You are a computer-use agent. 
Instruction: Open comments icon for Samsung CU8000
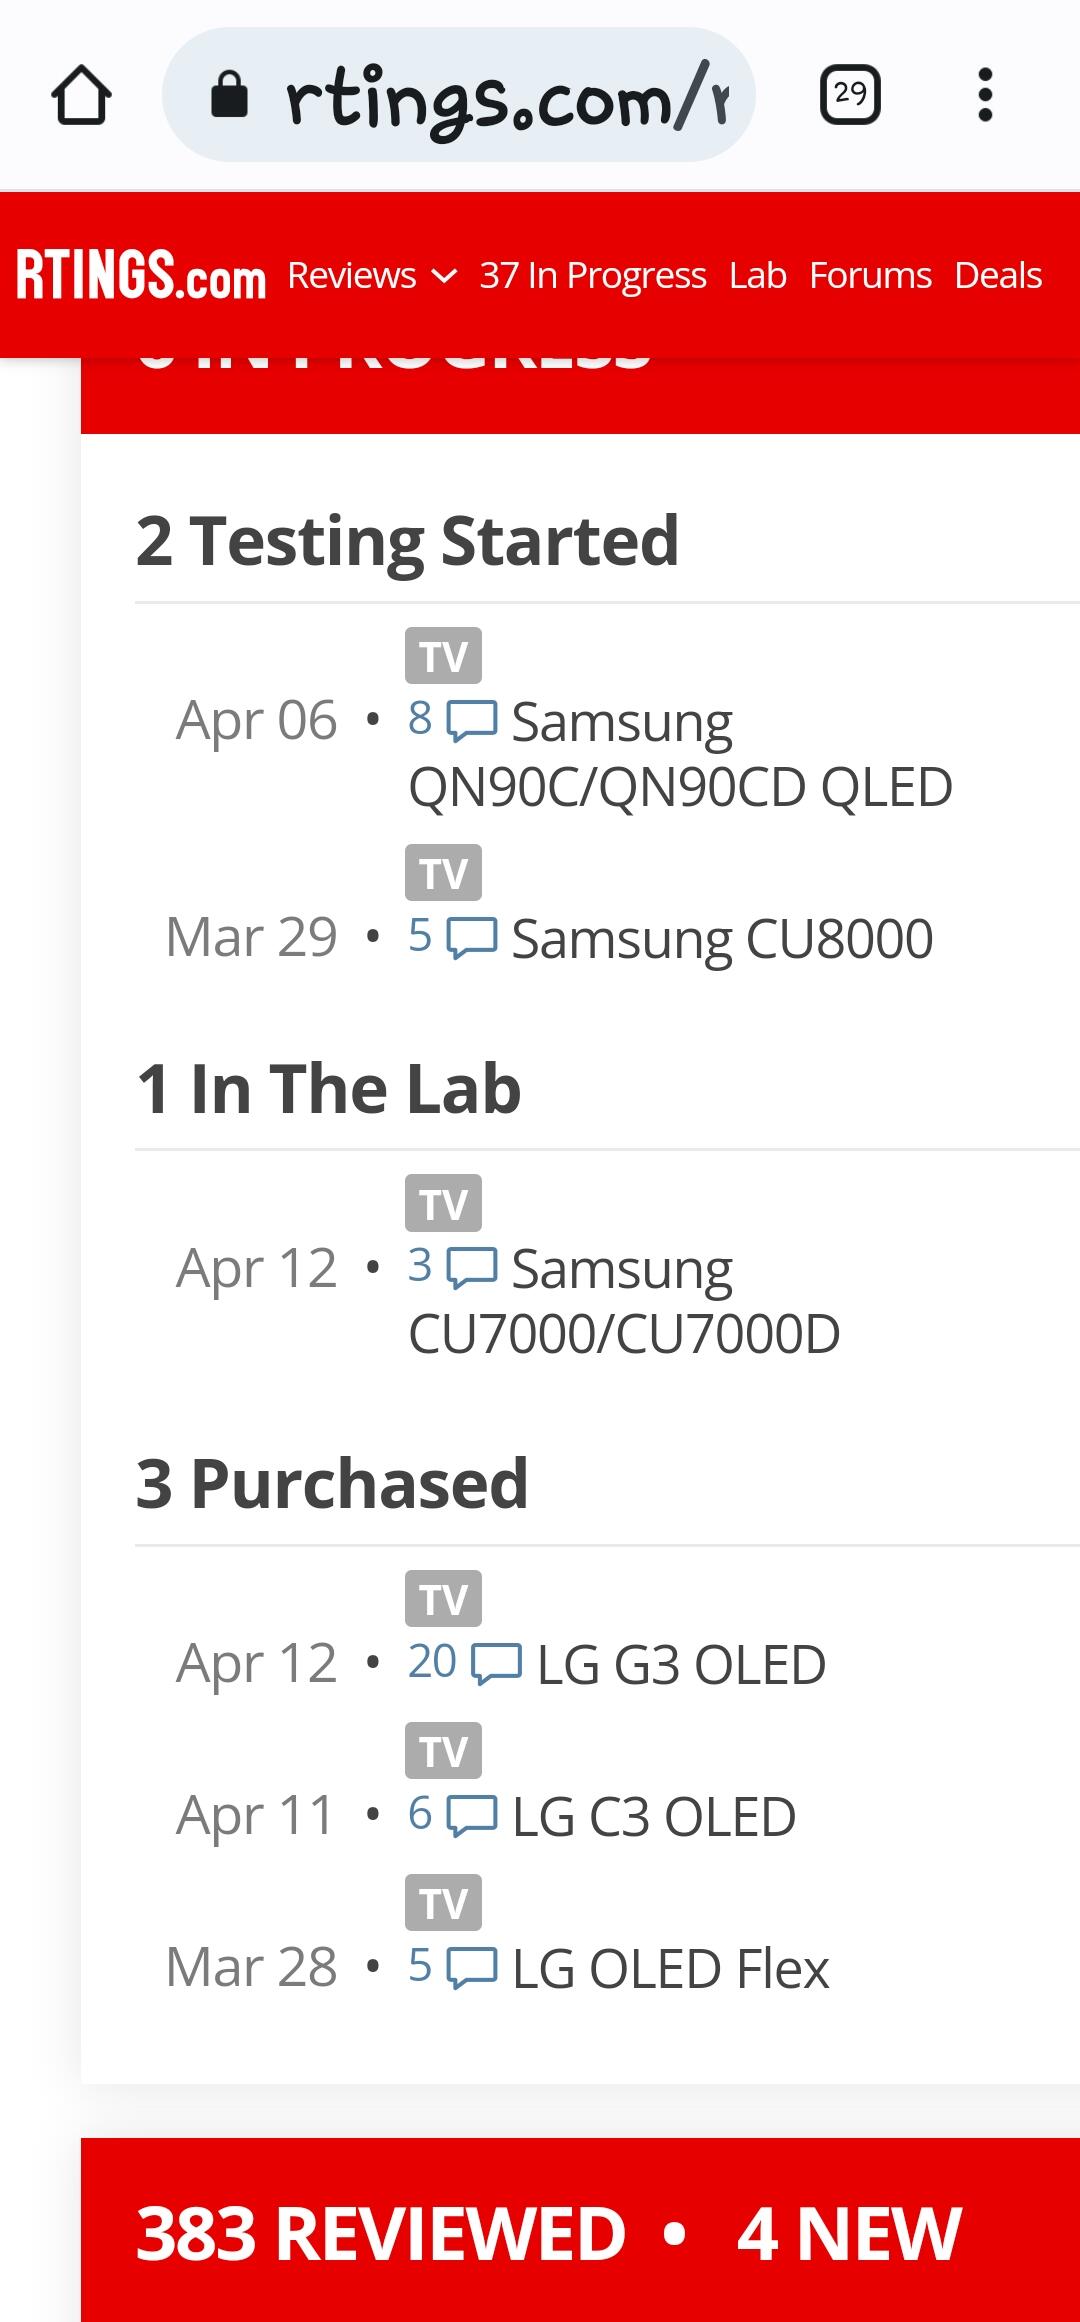point(471,938)
